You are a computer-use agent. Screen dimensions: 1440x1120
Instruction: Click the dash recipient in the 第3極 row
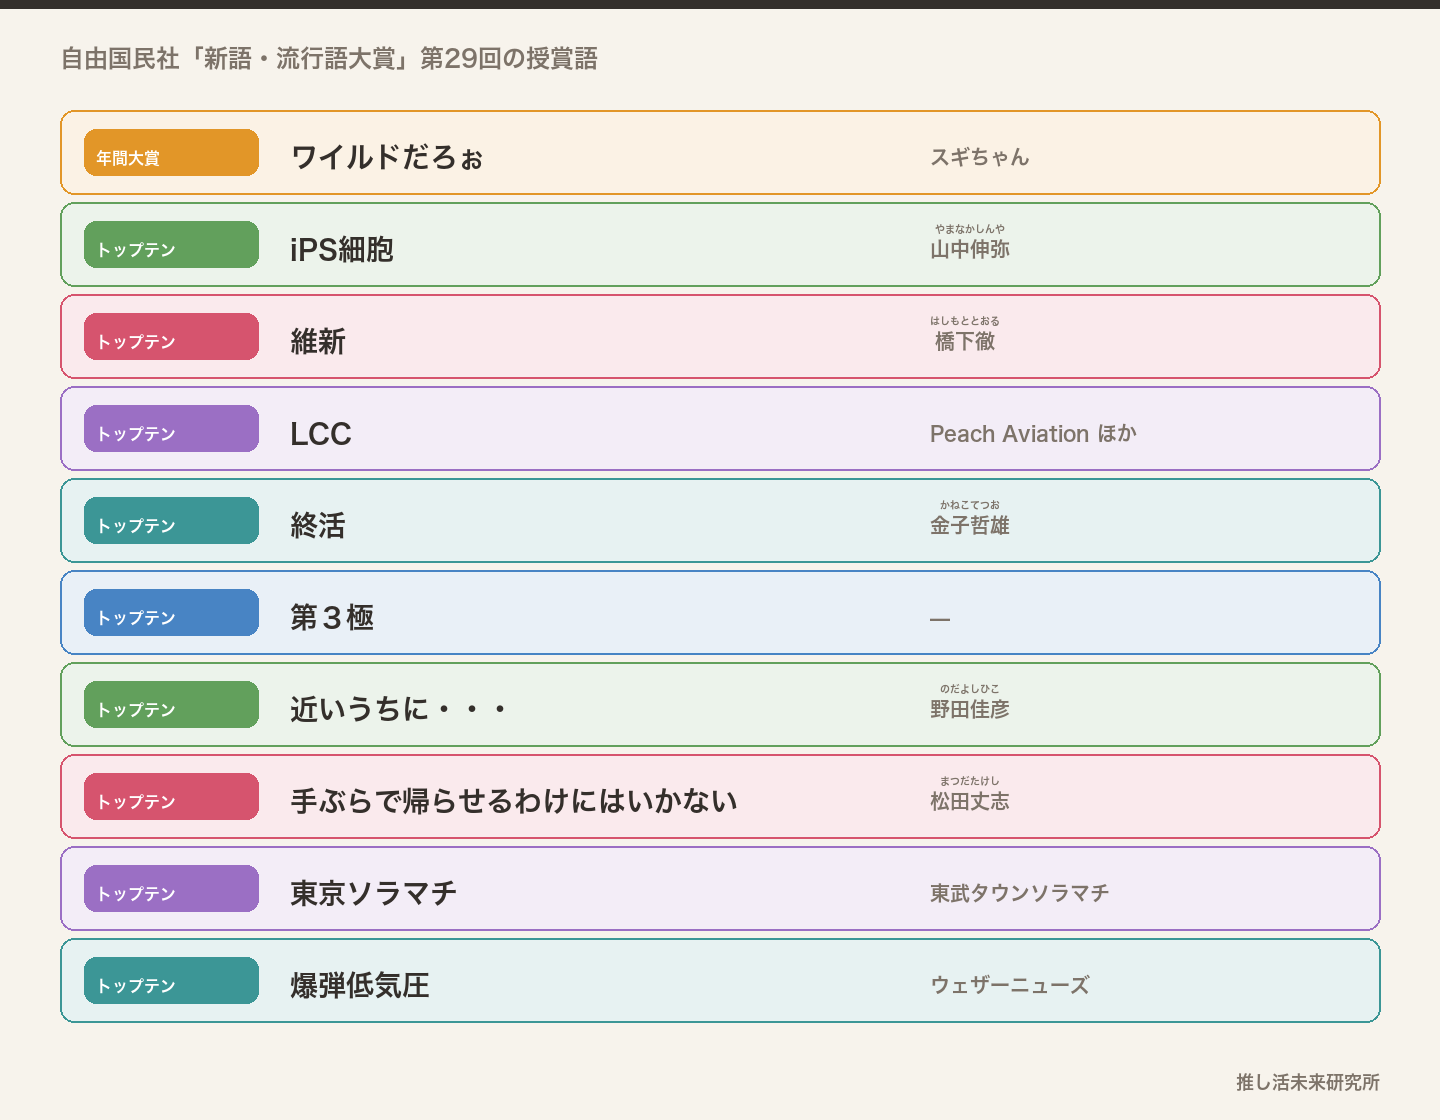(x=940, y=619)
